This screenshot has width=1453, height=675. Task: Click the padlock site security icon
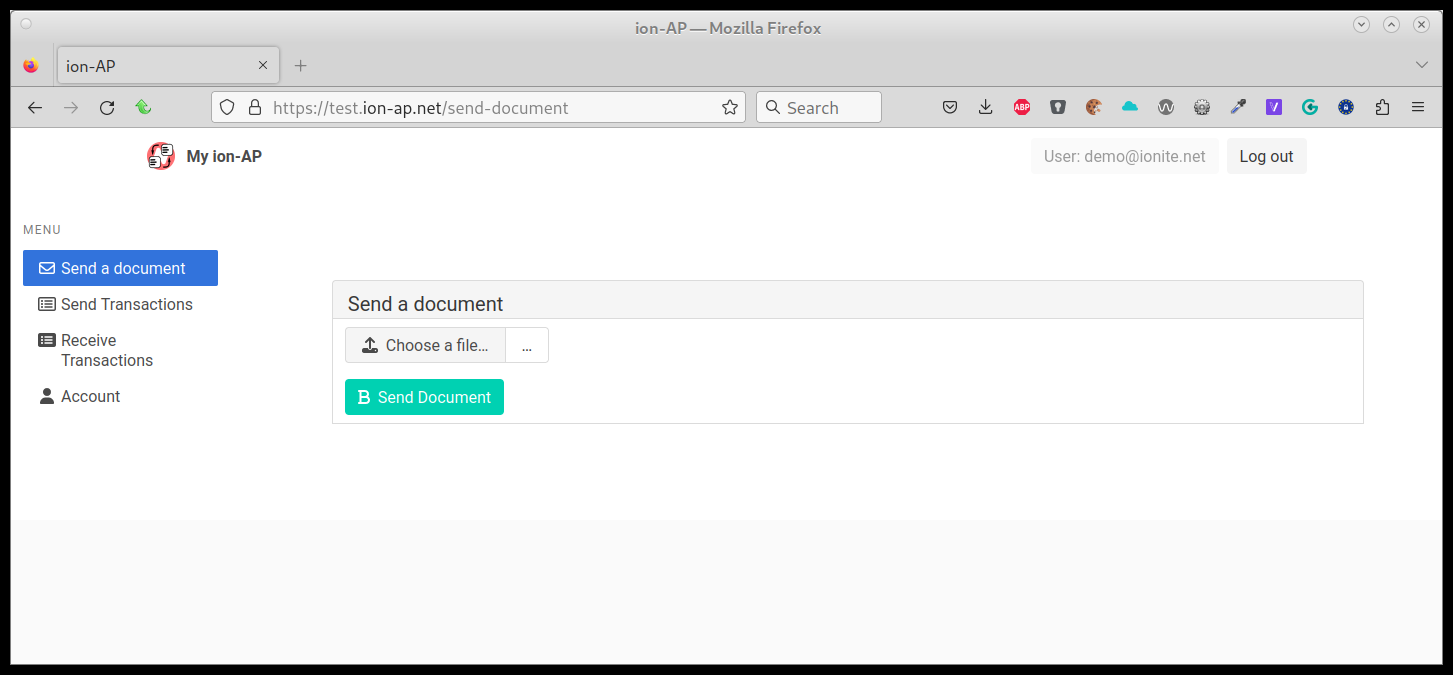pyautogui.click(x=254, y=107)
